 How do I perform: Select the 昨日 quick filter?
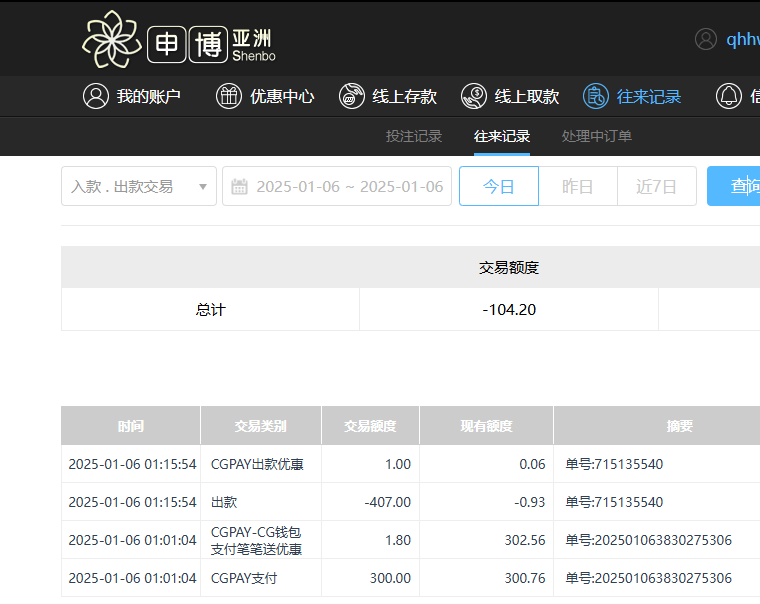point(577,186)
